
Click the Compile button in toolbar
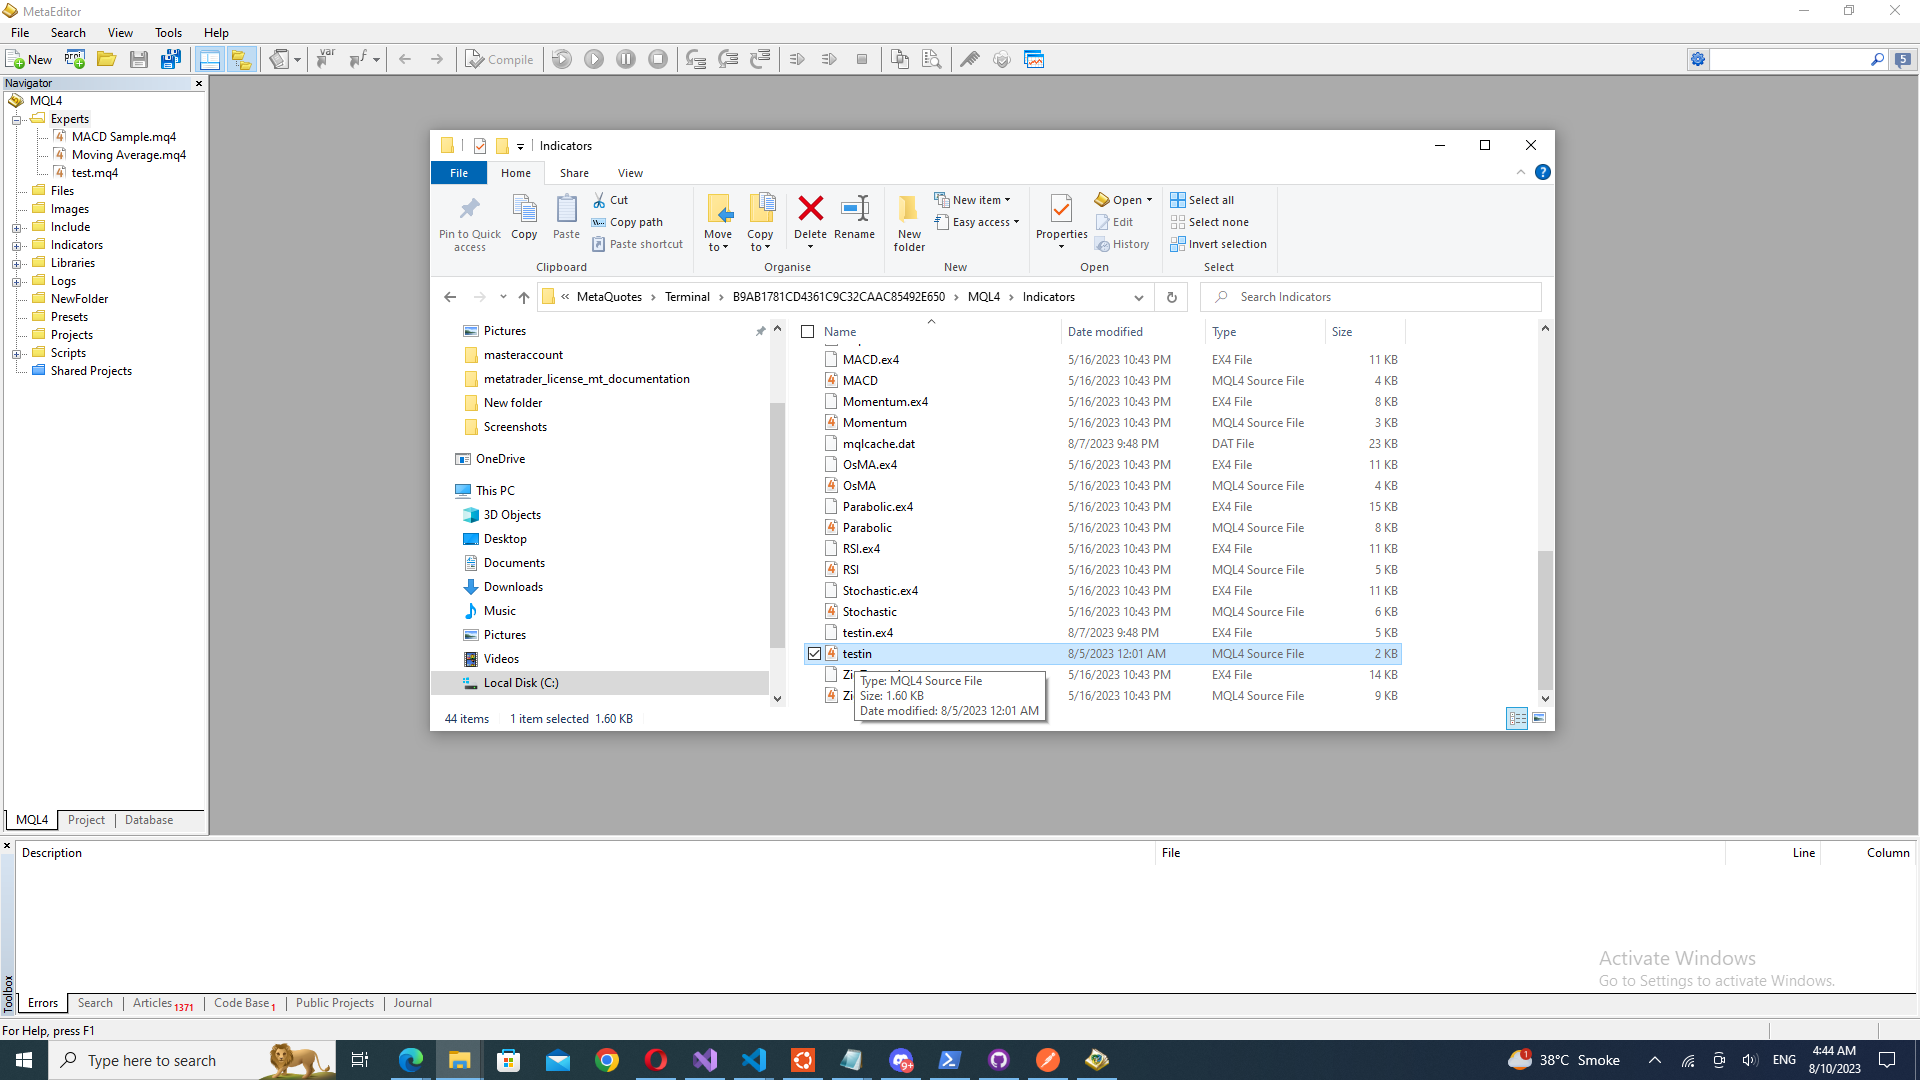tap(499, 60)
